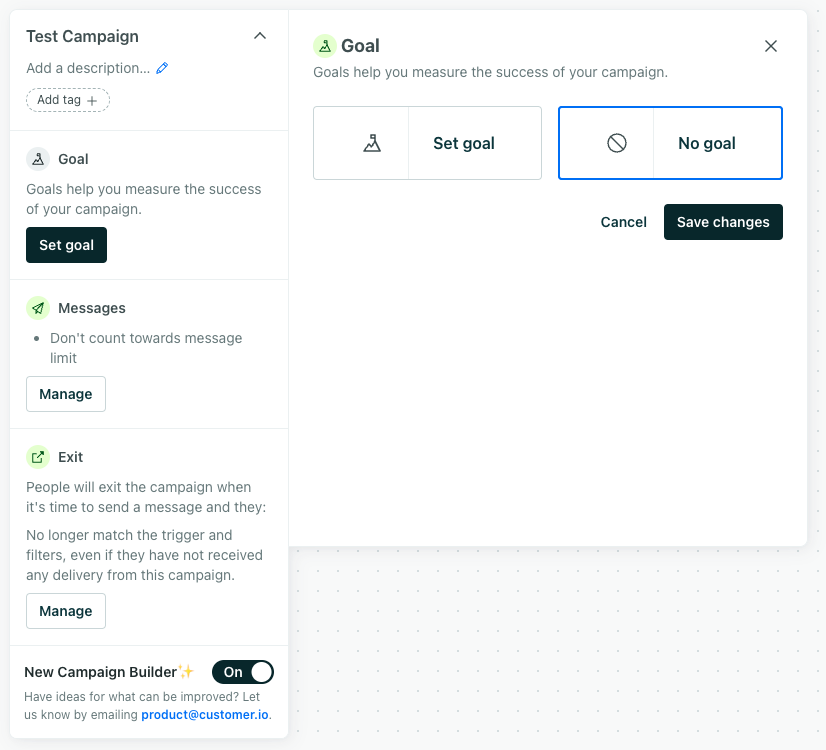The image size is (826, 750).
Task: Cancel the goal changes
Action: 624,222
